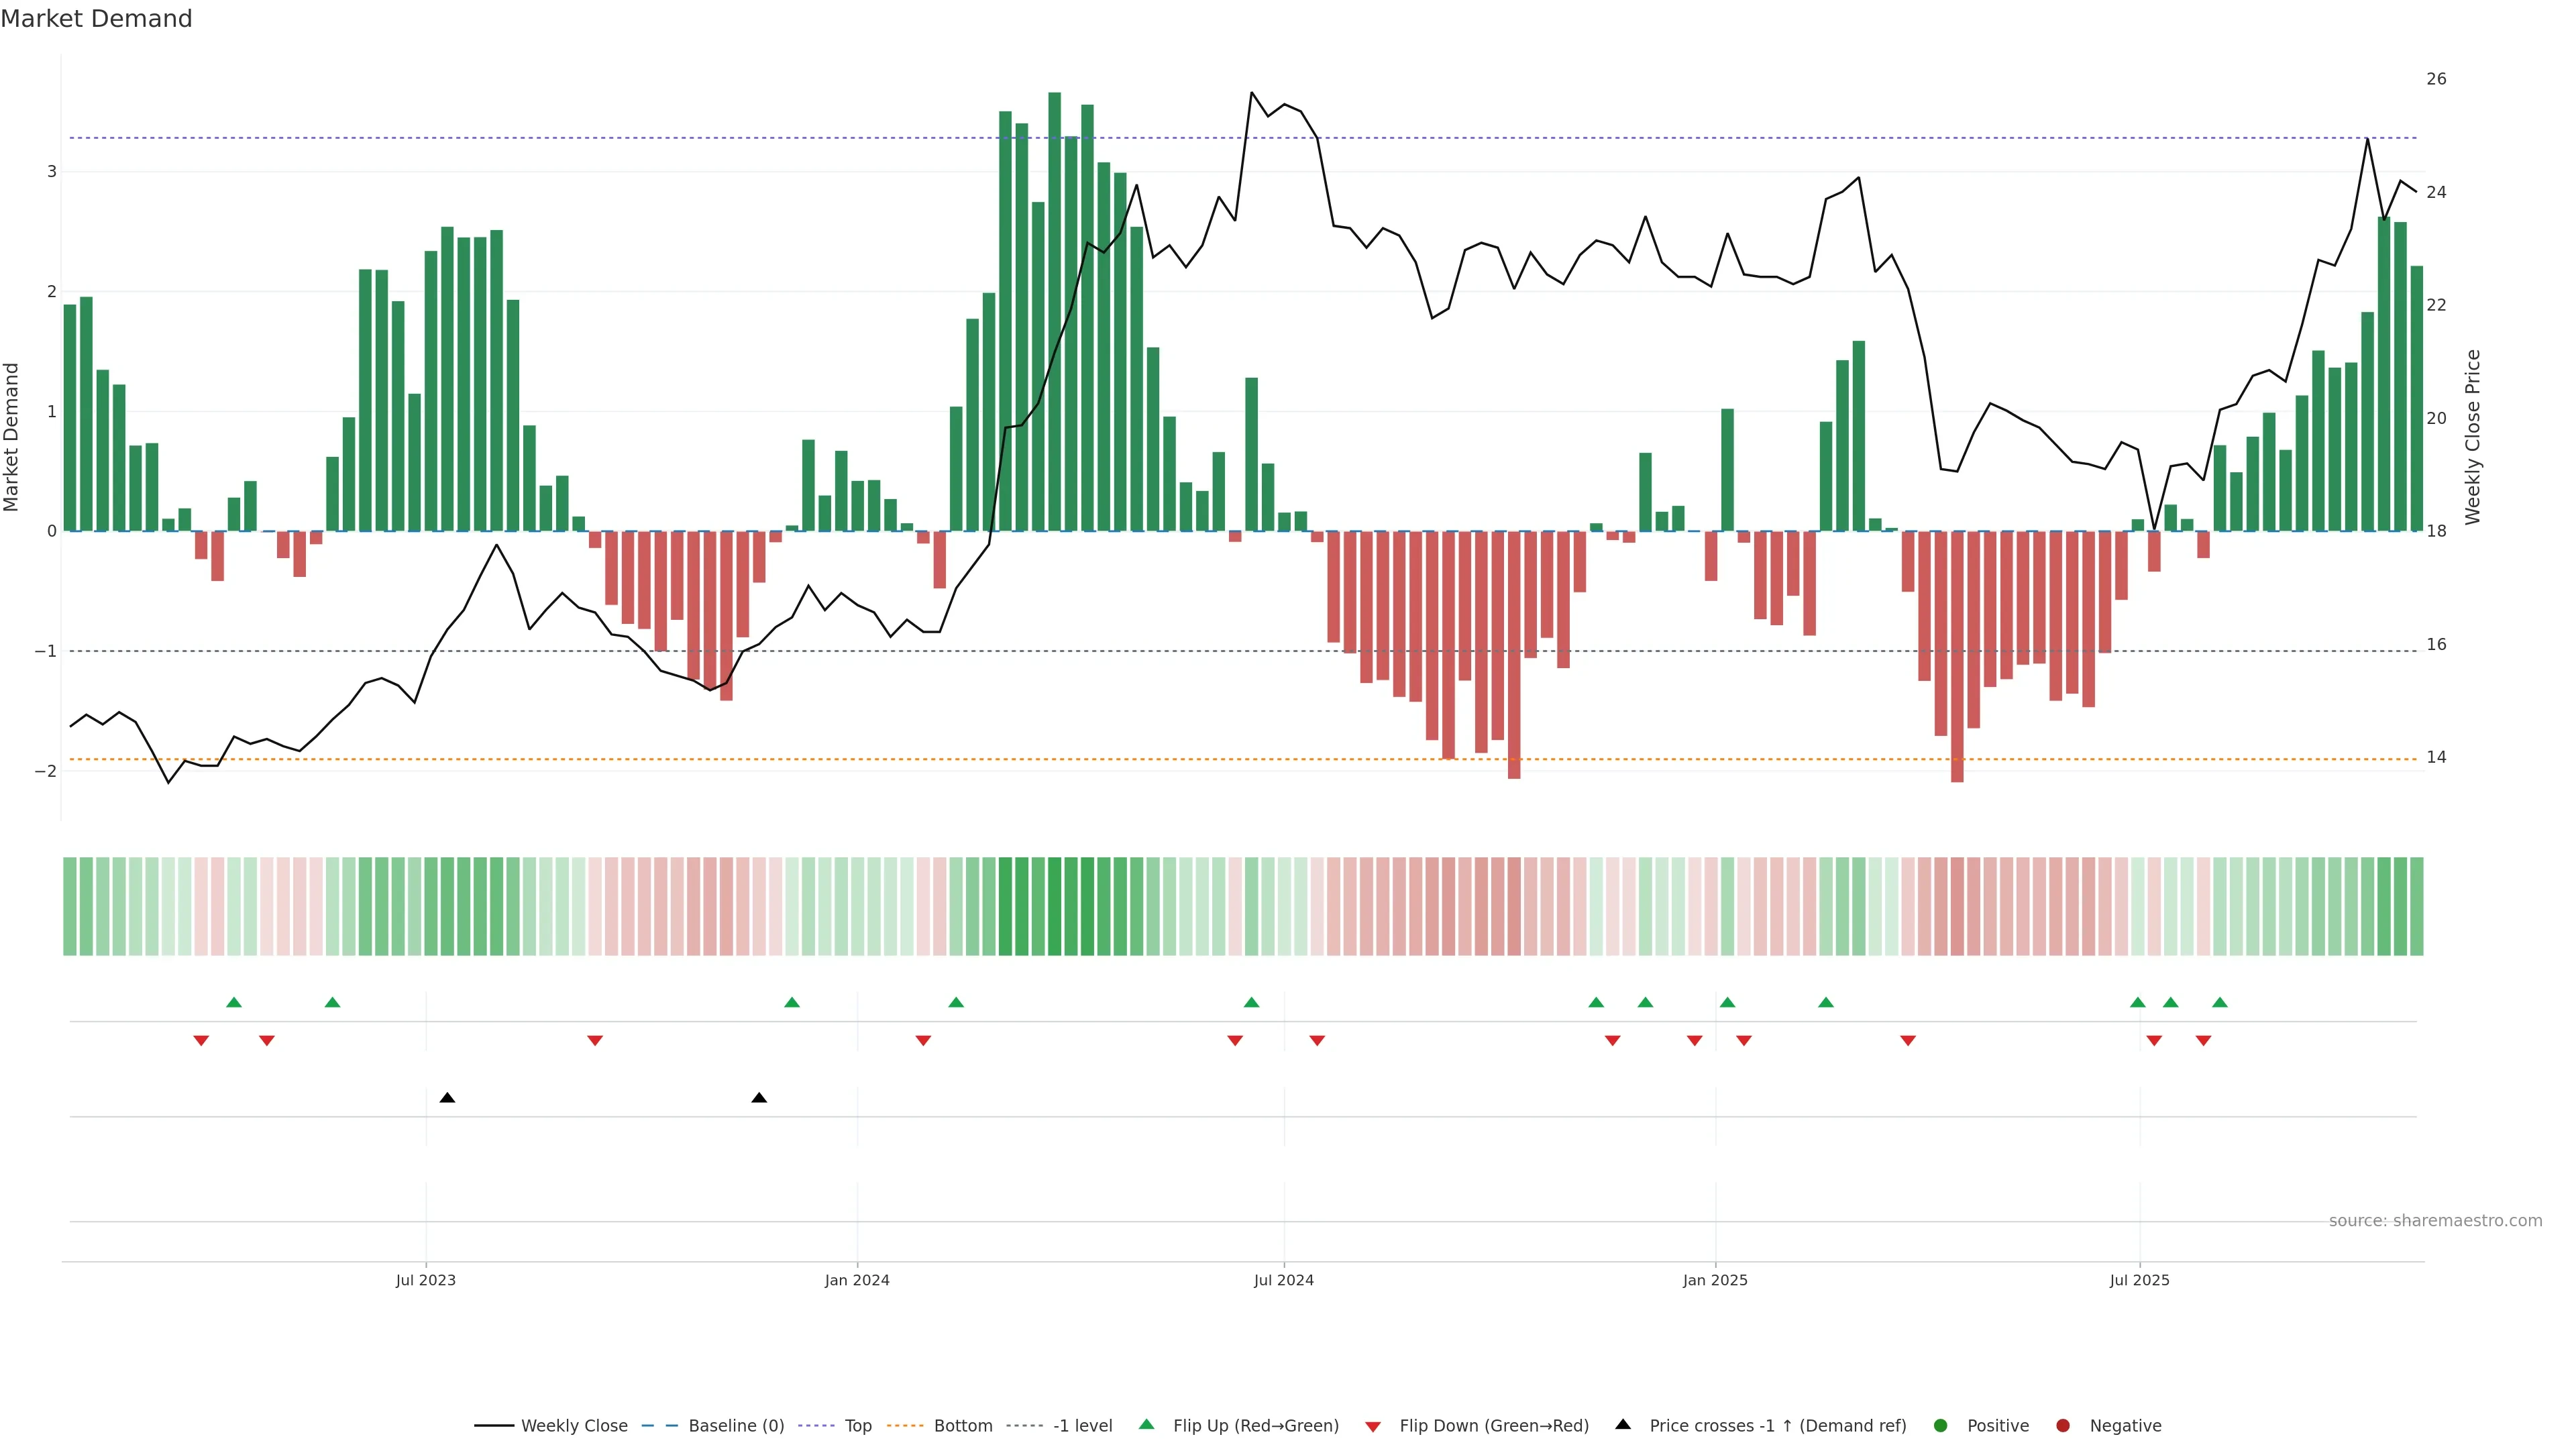The height and width of the screenshot is (1449, 2576).
Task: Click the darkest green heatmap strip cell
Action: coord(1054,906)
